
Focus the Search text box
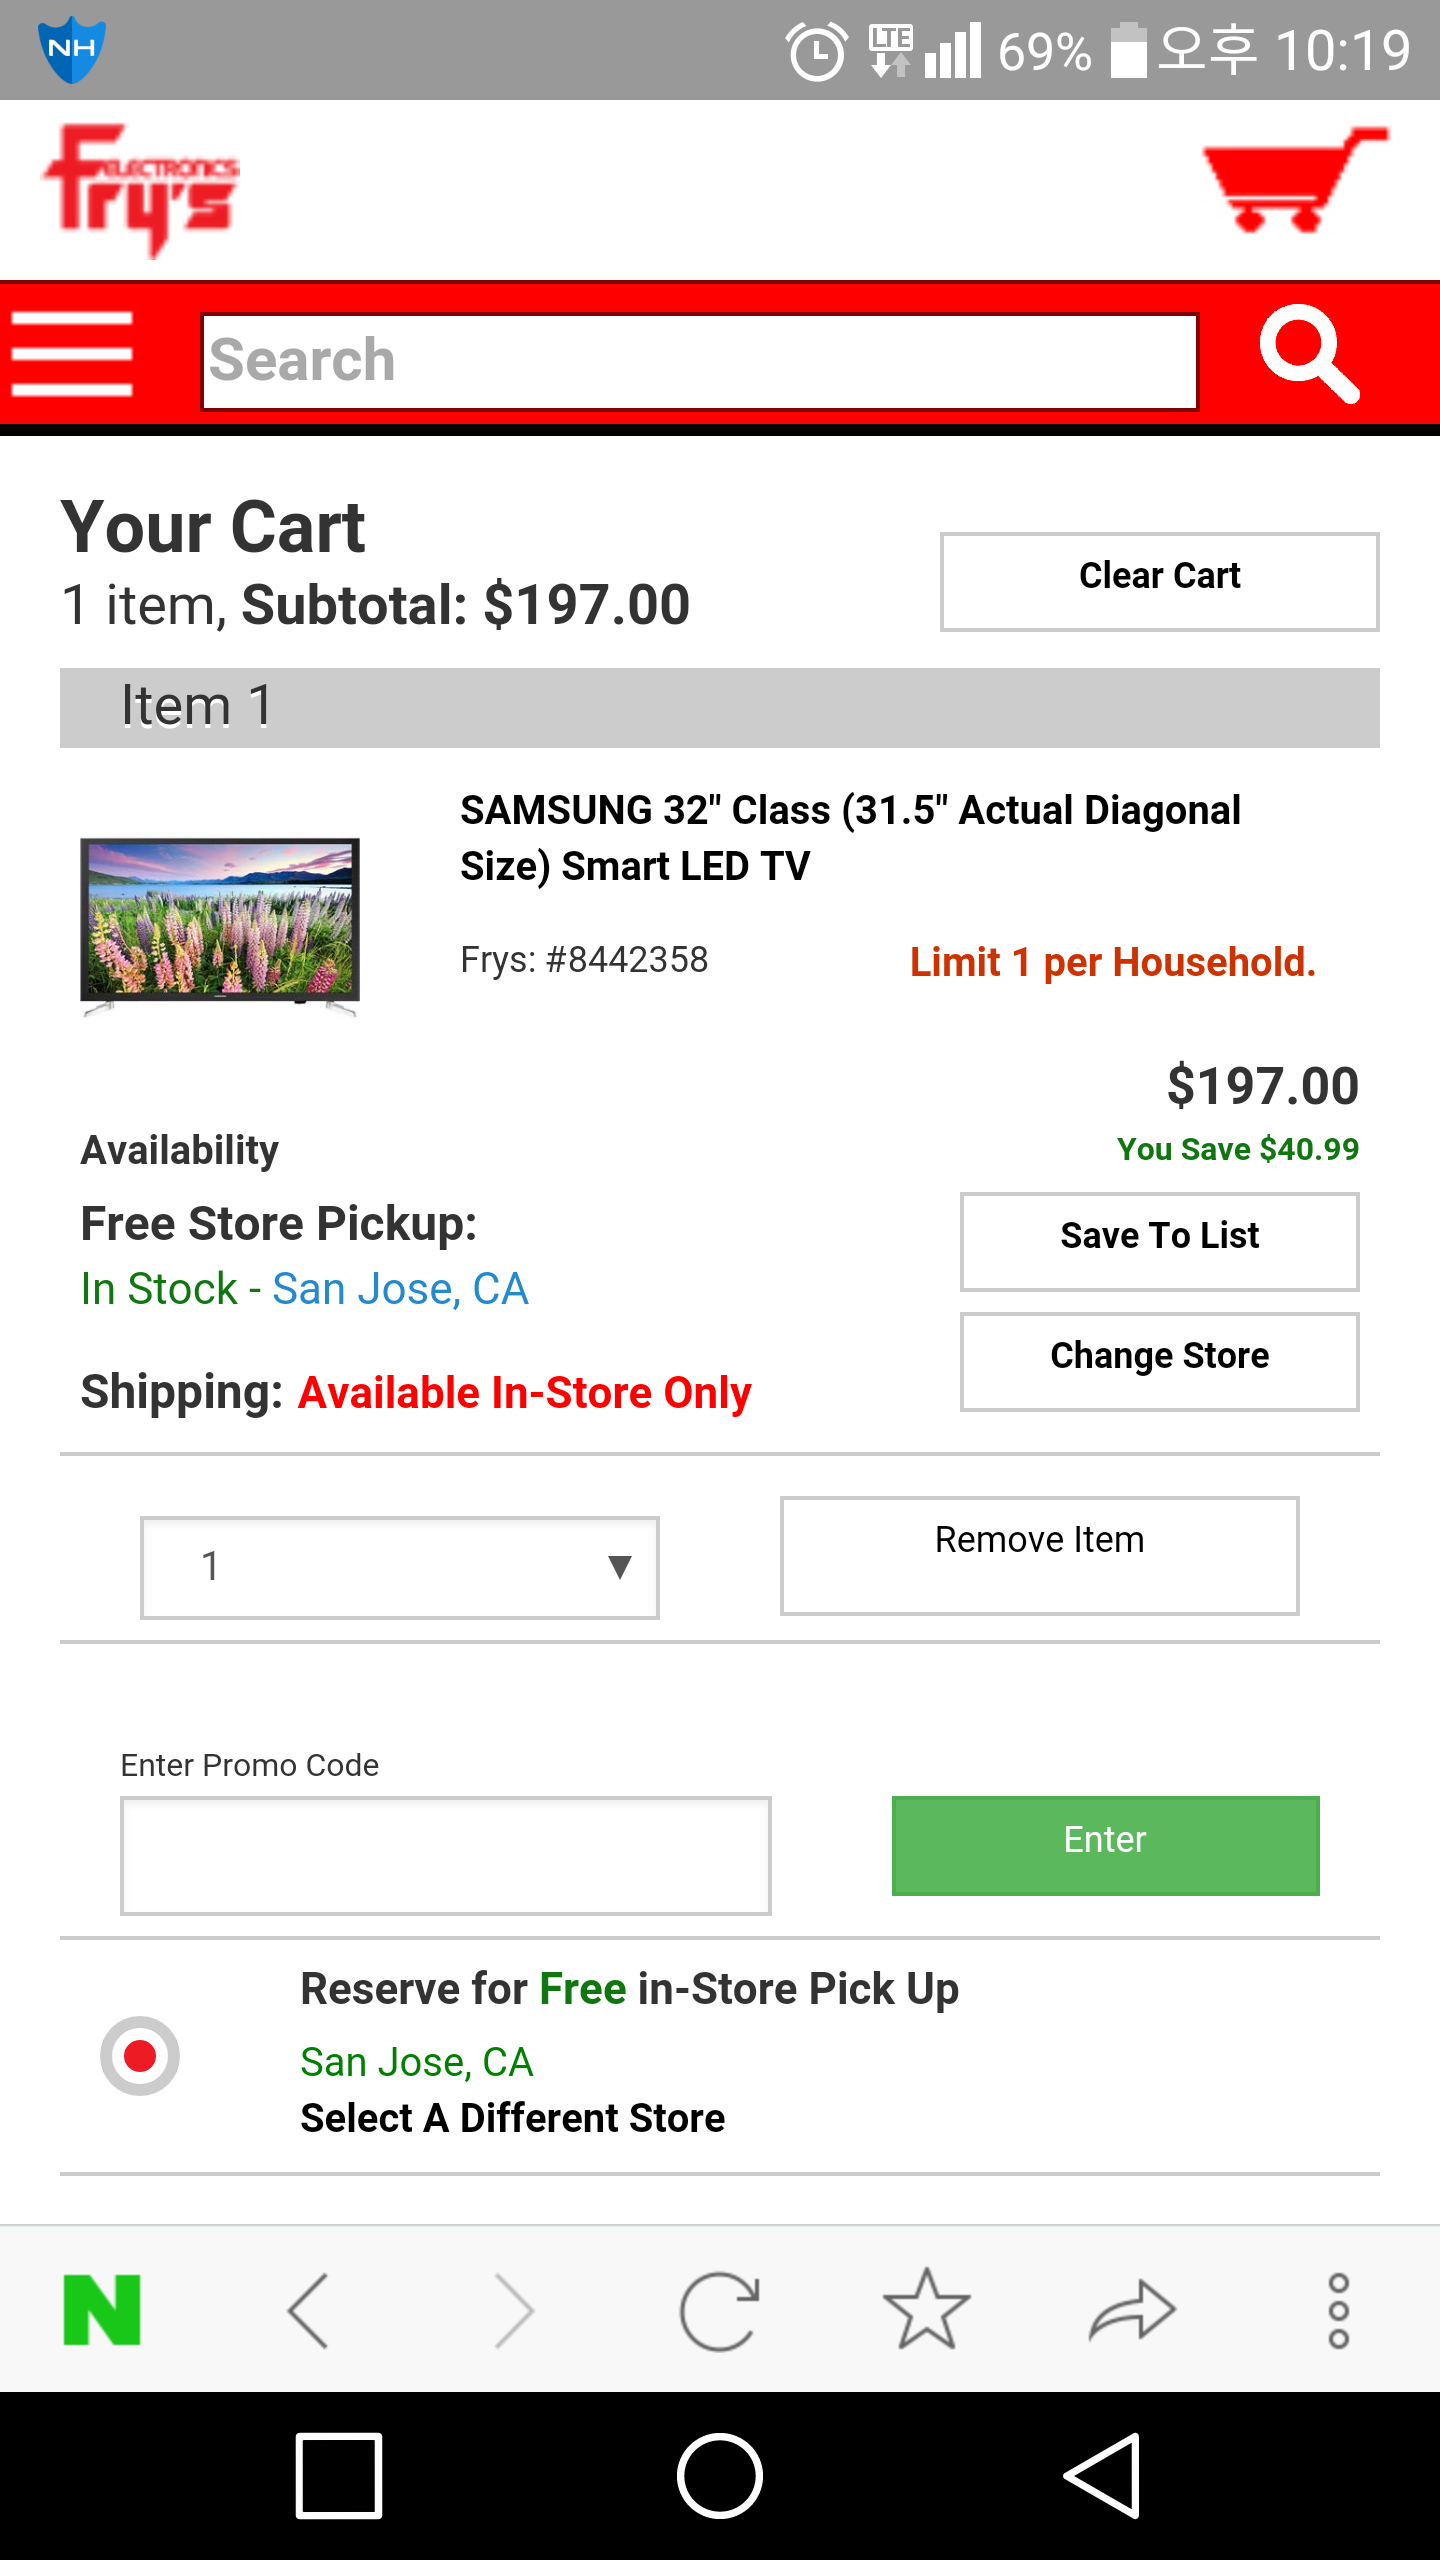(699, 361)
